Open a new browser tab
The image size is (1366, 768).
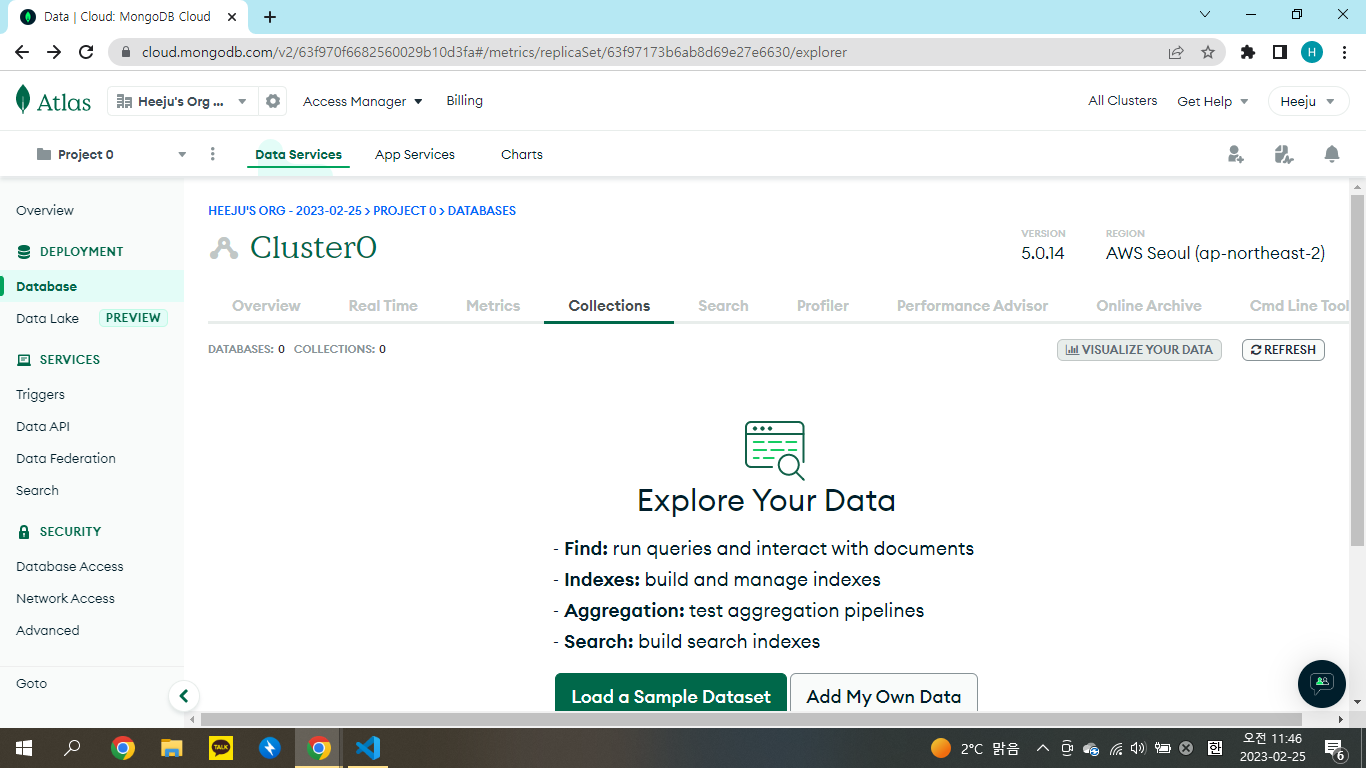[270, 17]
